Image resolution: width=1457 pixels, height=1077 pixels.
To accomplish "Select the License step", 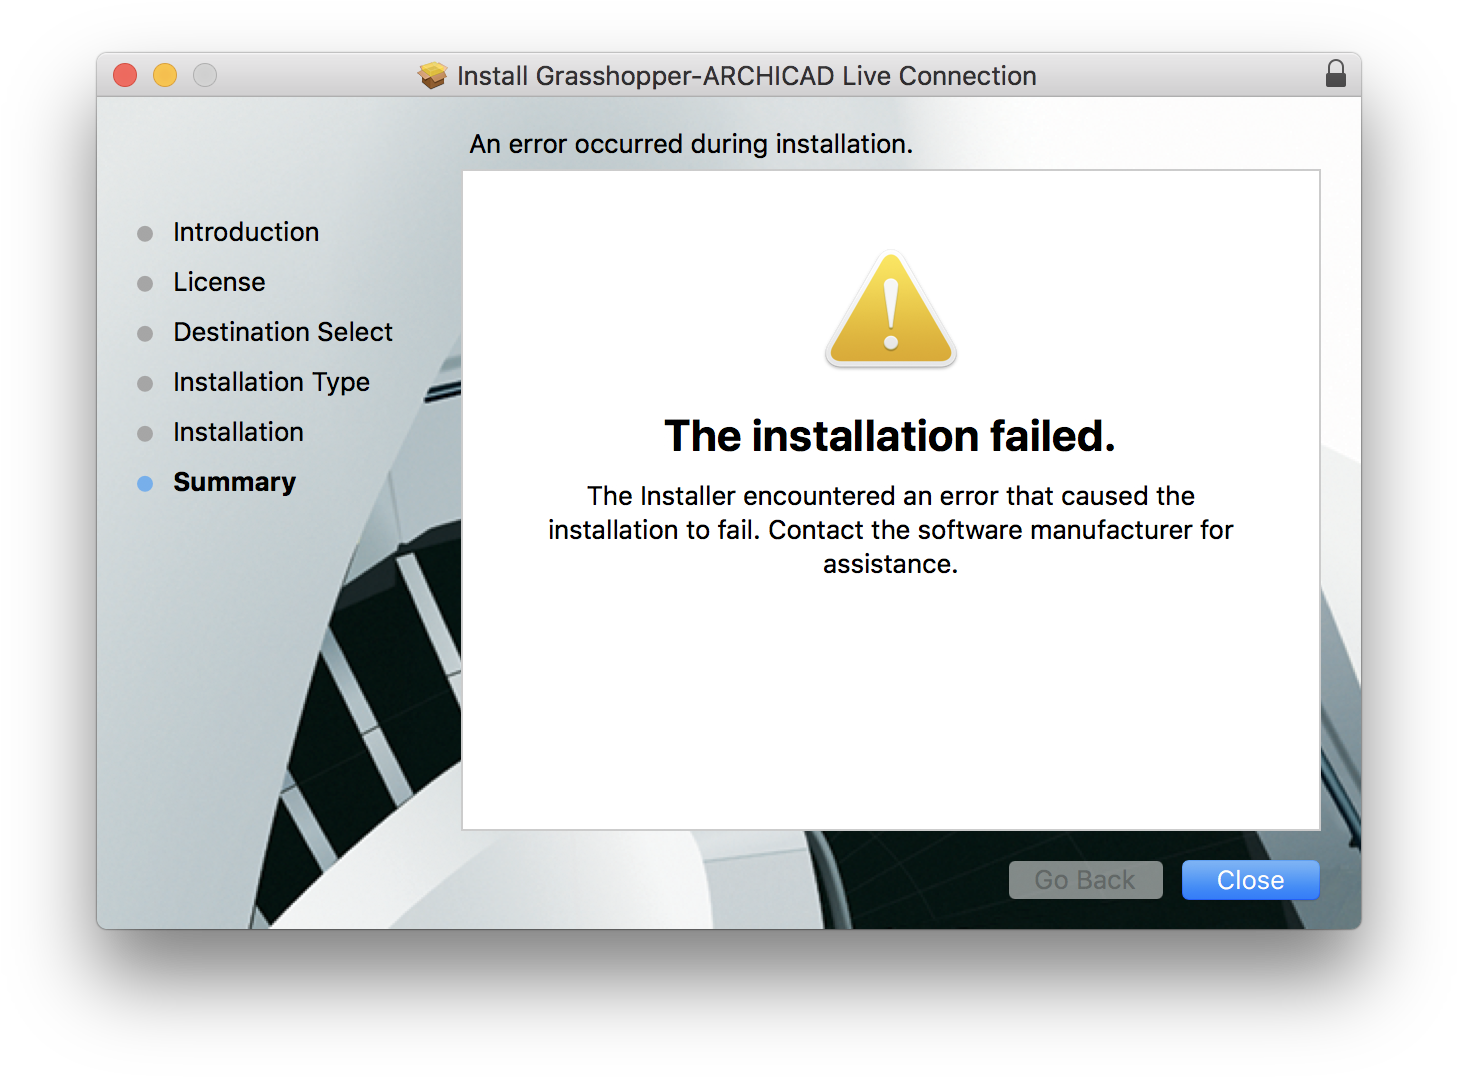I will click(x=219, y=282).
